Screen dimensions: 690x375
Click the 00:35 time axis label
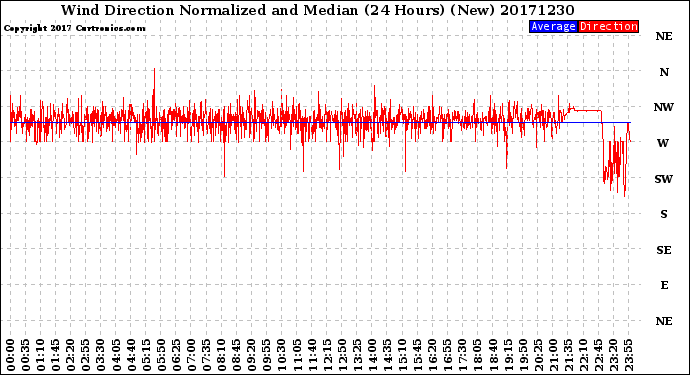26,355
